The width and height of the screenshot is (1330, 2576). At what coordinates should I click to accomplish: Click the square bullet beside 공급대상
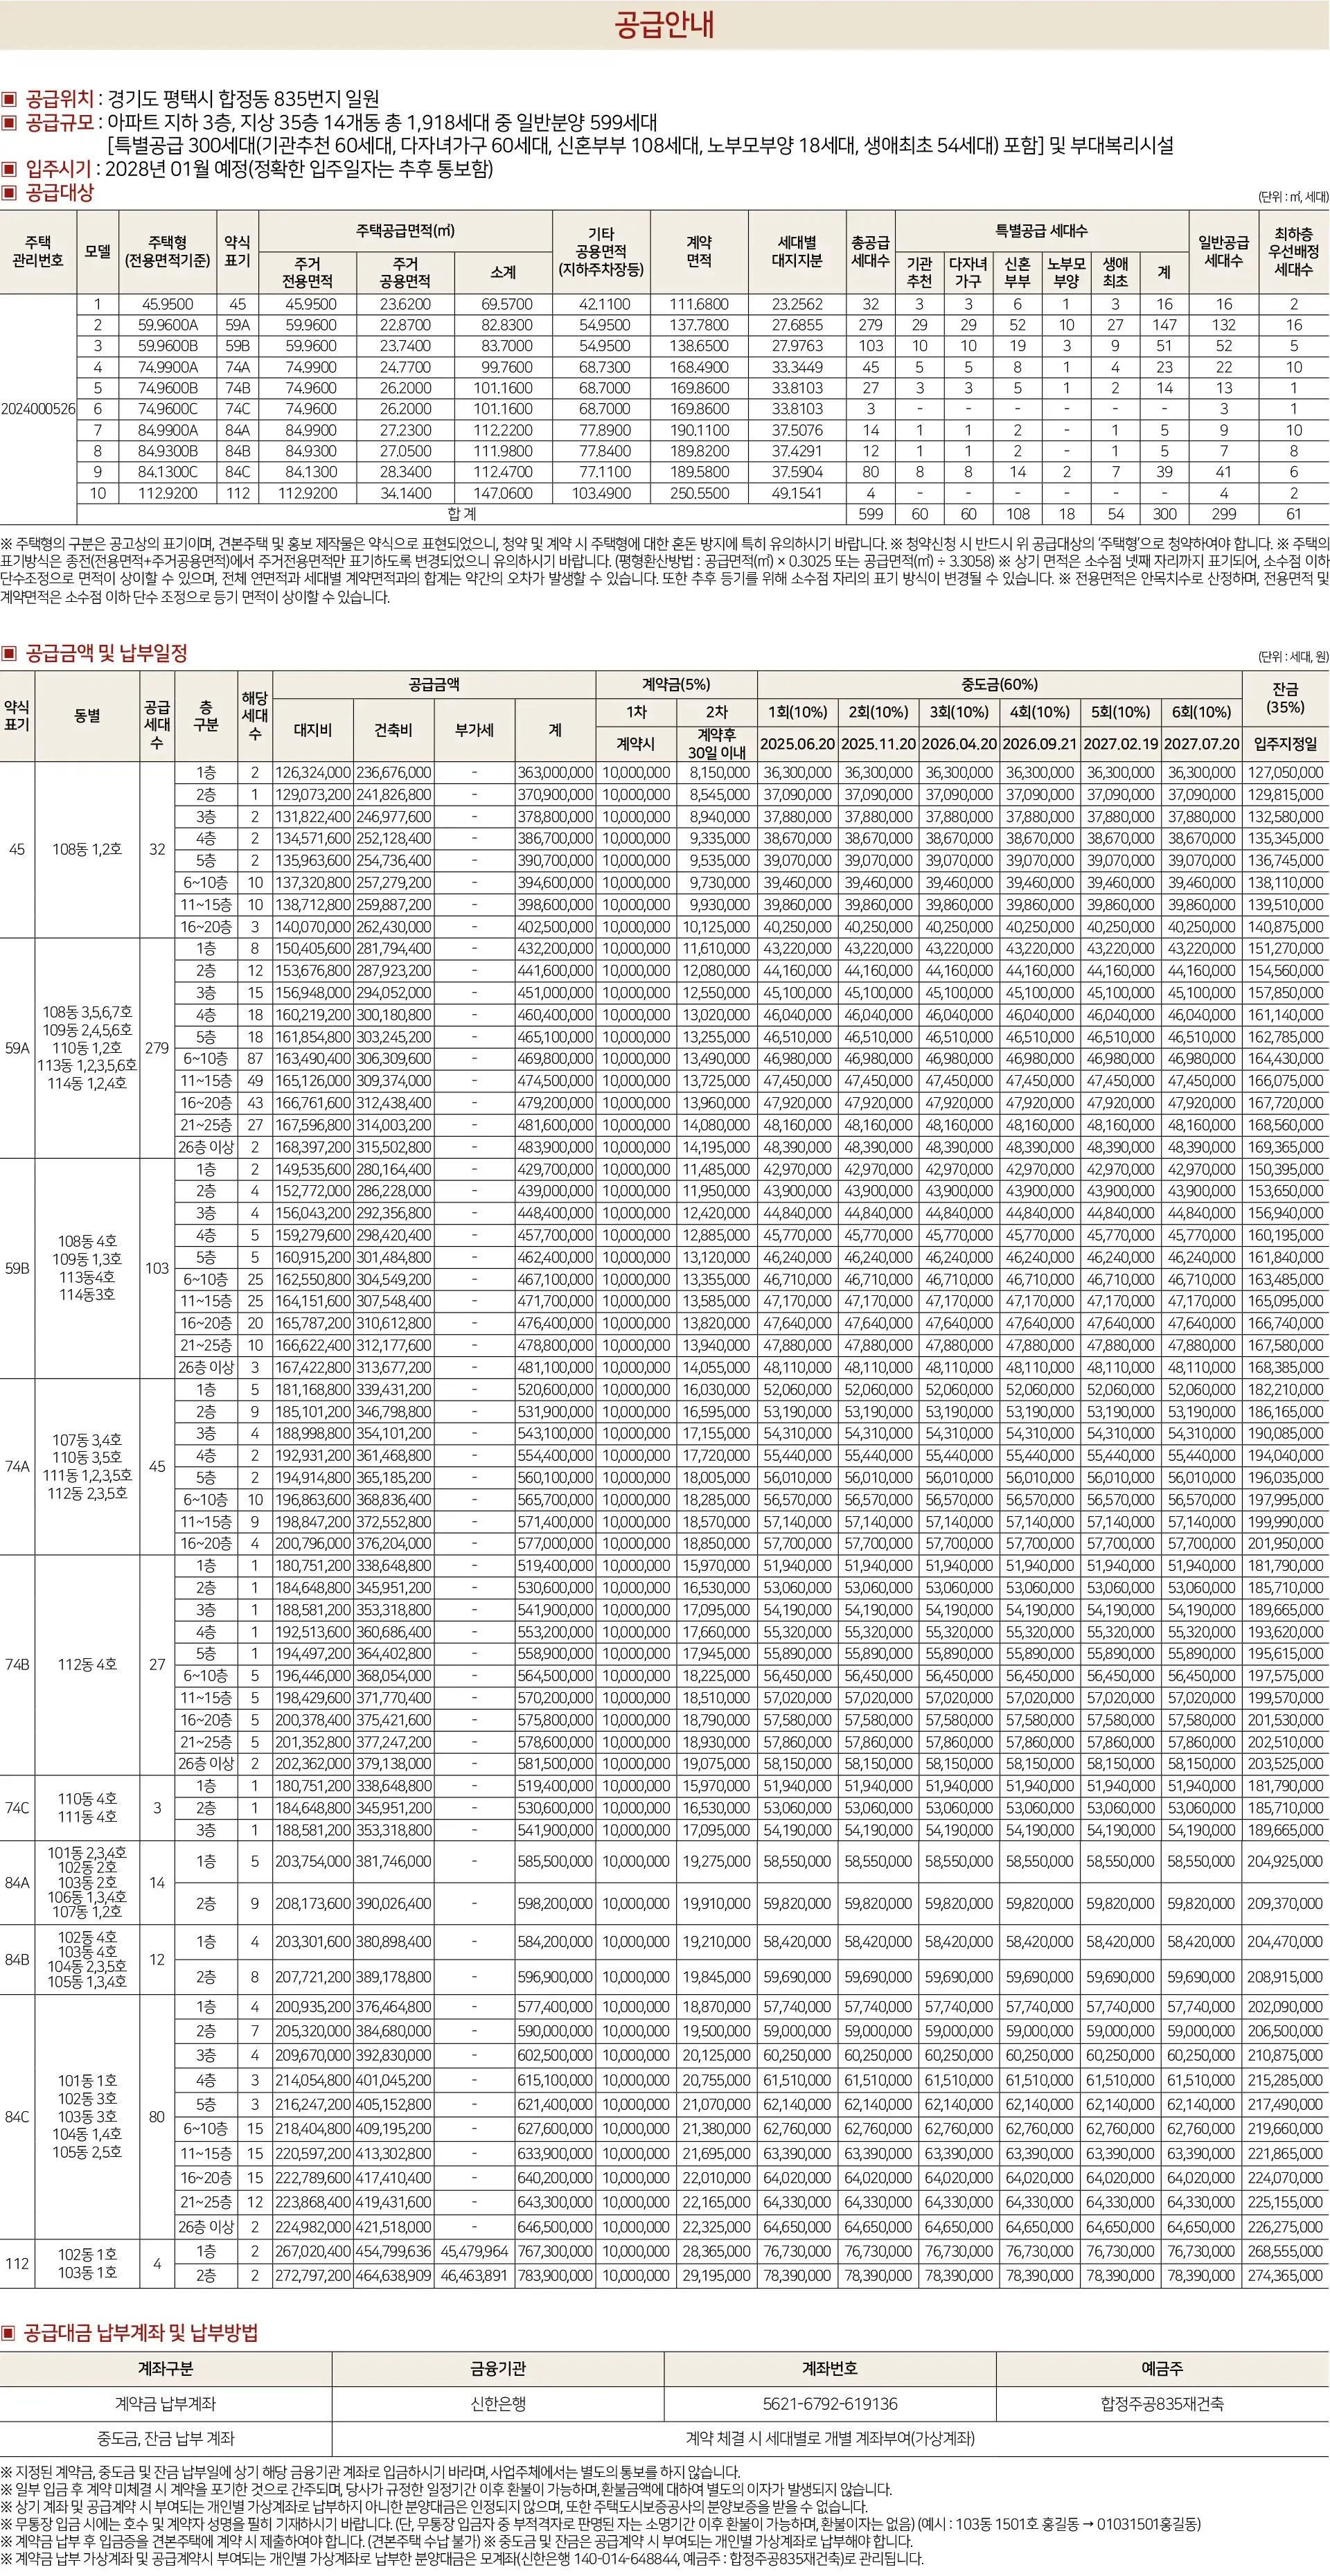[9, 193]
